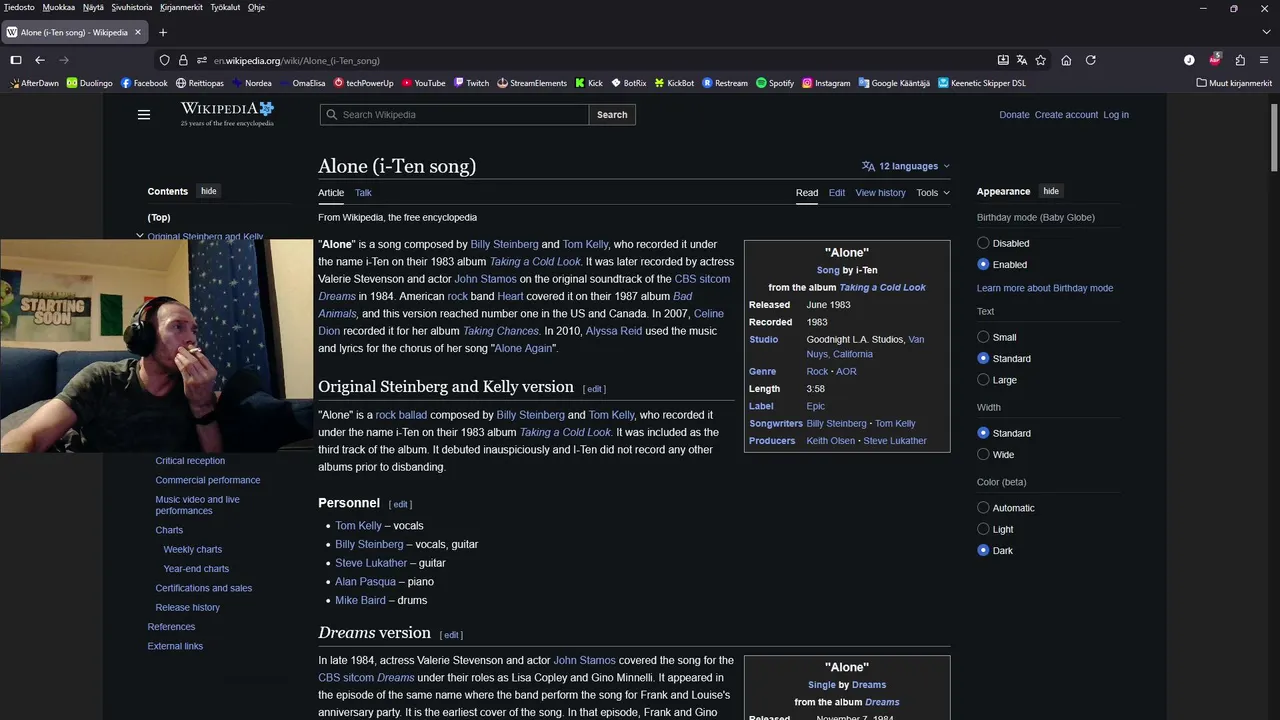This screenshot has width=1280, height=720.
Task: Open the Spotify bookmark
Action: point(775,83)
